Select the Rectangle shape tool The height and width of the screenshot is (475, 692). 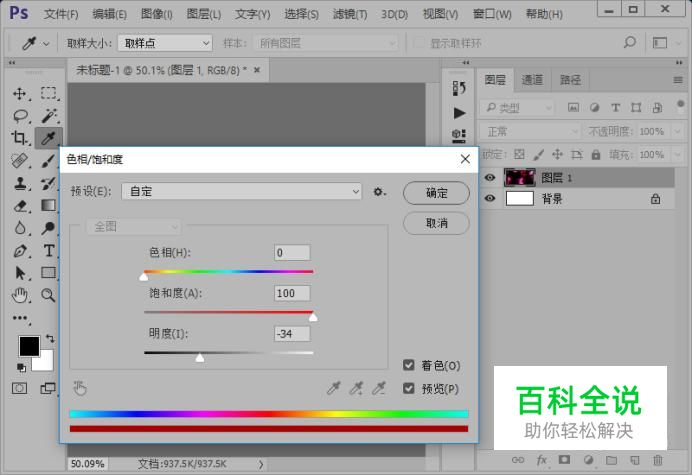[x=48, y=273]
